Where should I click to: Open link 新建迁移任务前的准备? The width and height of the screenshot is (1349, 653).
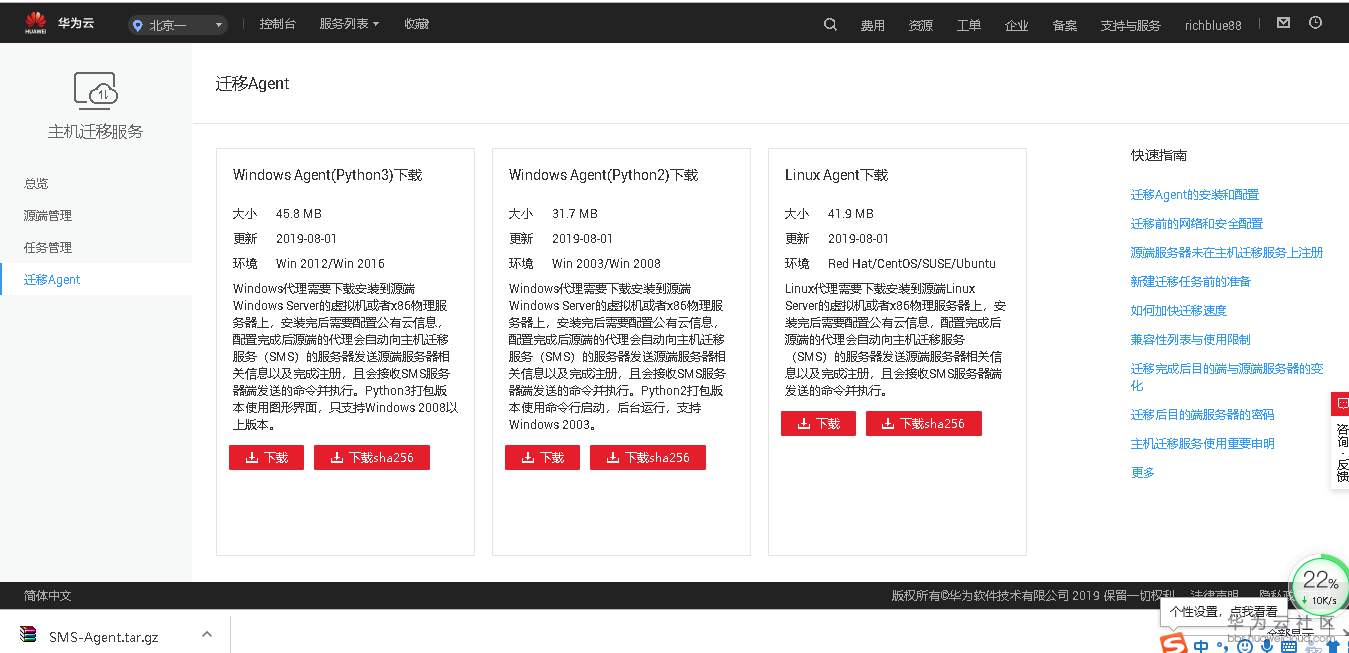coord(1191,282)
